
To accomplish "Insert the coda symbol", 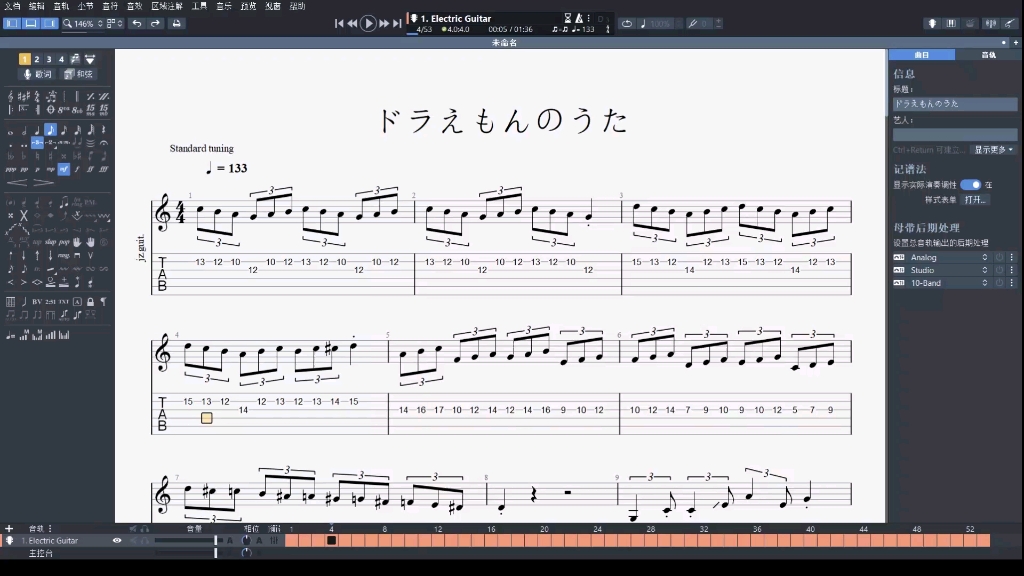I will click(x=50, y=110).
